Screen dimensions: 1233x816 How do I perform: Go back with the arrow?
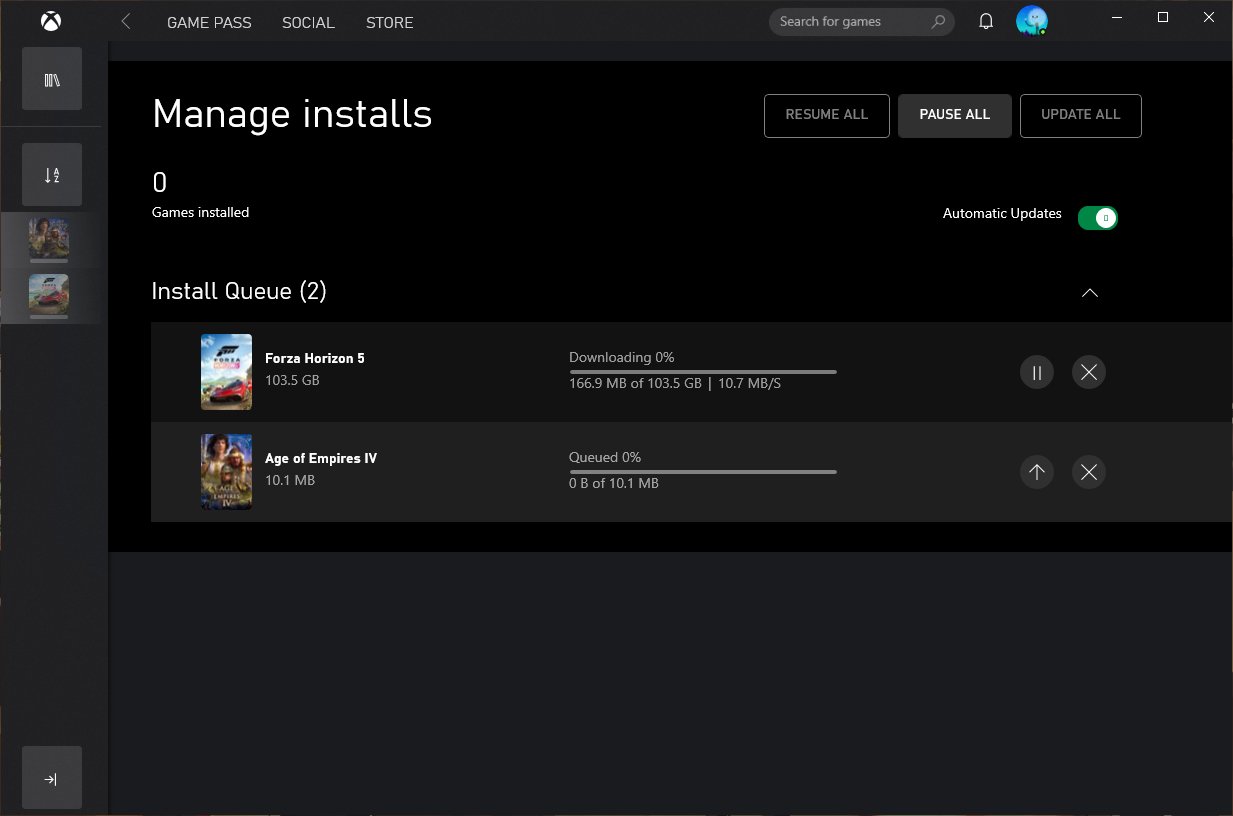(126, 21)
